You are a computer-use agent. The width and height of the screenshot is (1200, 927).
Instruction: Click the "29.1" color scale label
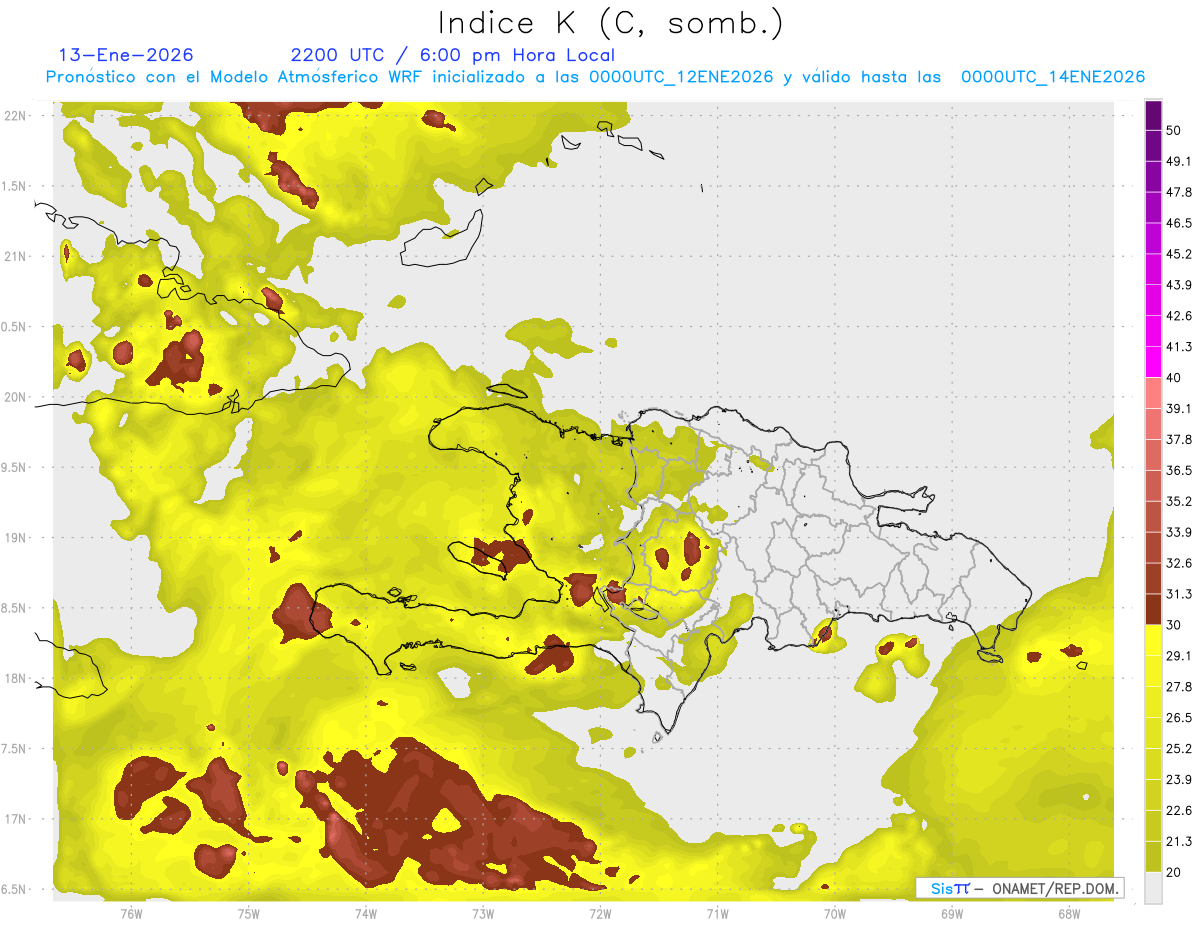click(1179, 655)
